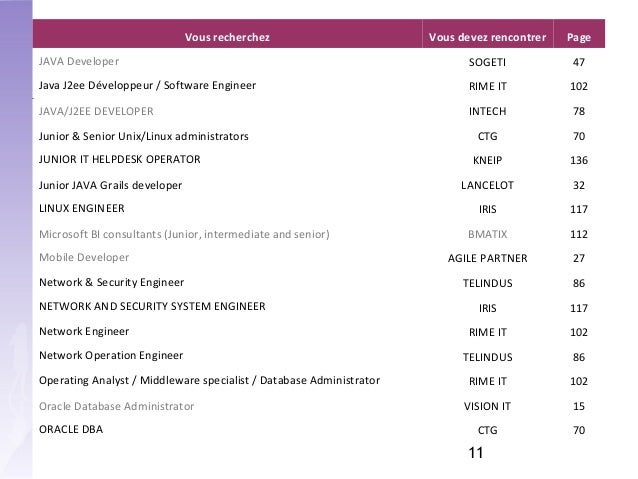Click Junior & Senior Unix/Linux administrators entry
Image resolution: width=638 pixels, height=479 pixels.
[x=144, y=135]
